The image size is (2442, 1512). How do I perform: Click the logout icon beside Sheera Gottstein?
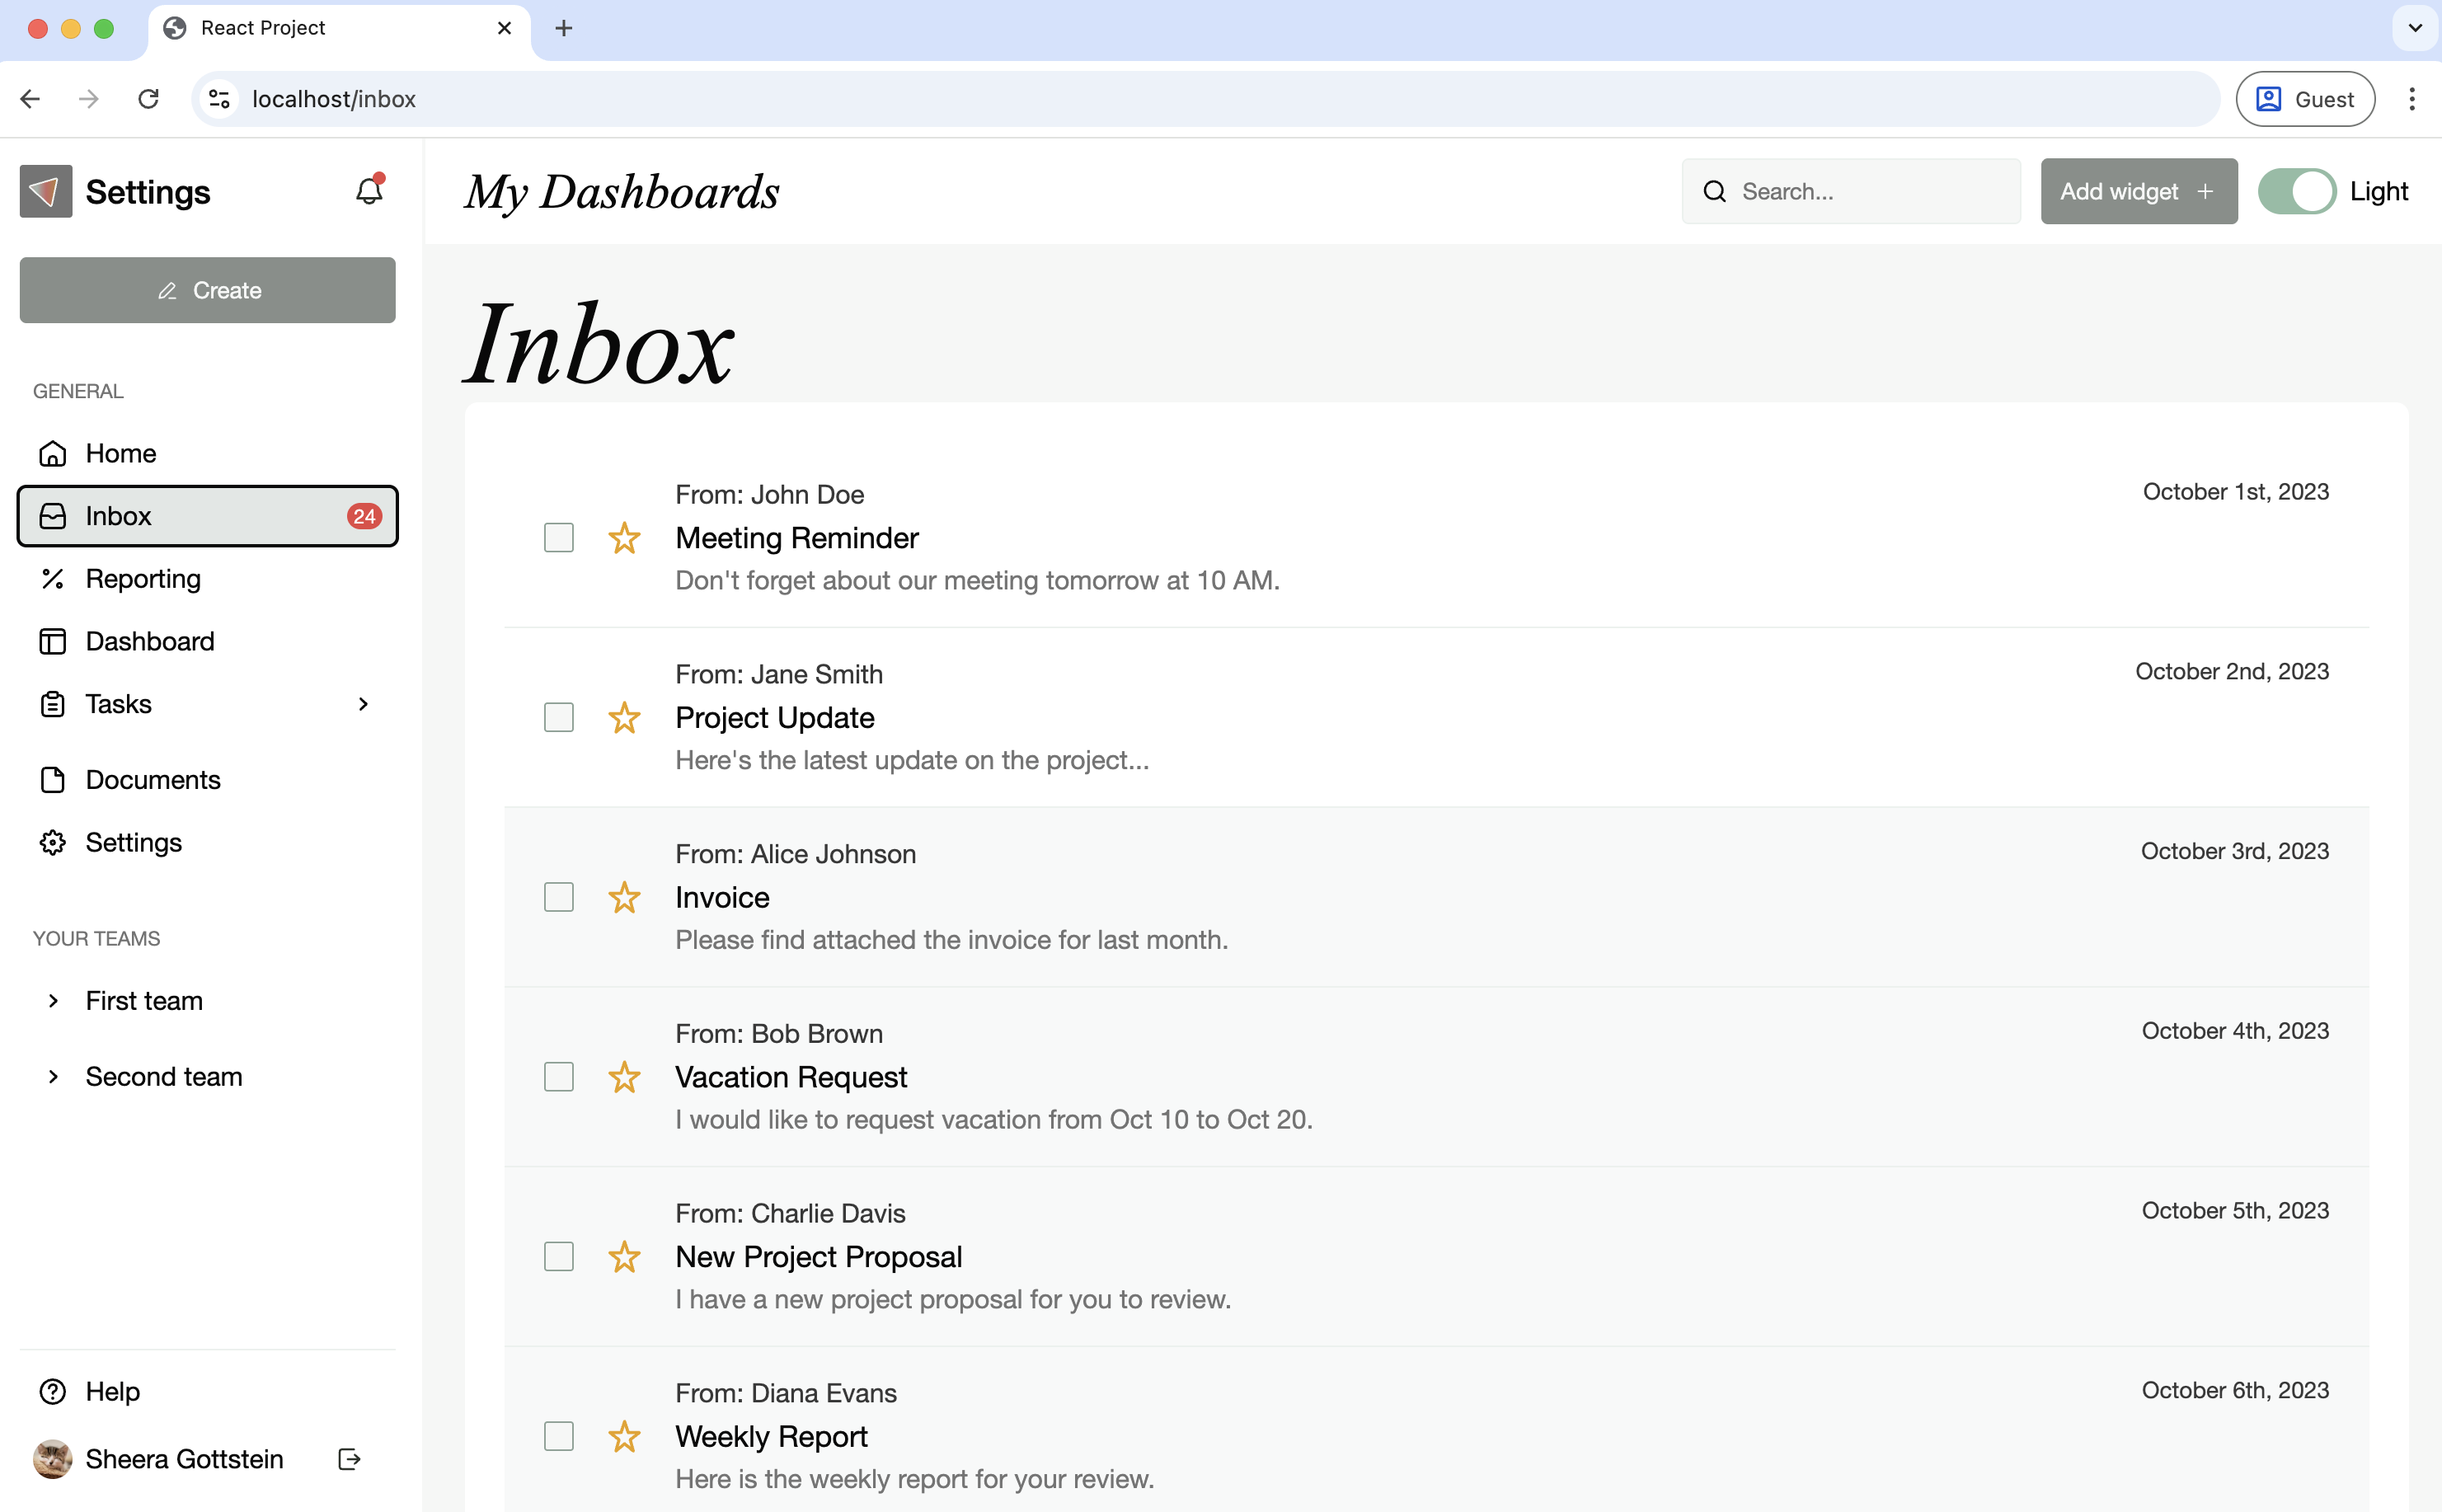(349, 1459)
